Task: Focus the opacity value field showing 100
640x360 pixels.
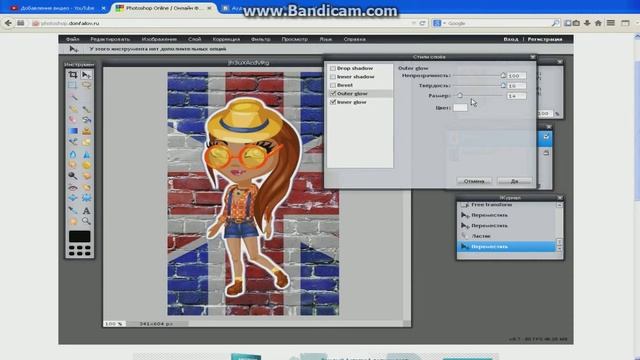Action: click(x=516, y=76)
